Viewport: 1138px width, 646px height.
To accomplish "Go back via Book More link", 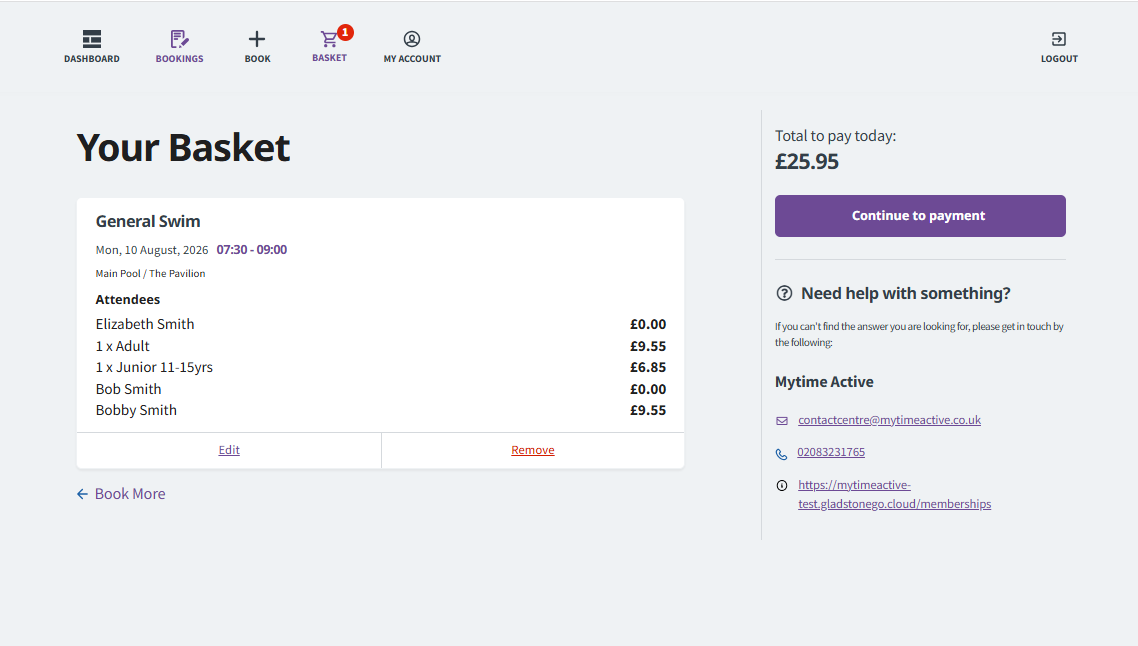I will click(x=130, y=494).
